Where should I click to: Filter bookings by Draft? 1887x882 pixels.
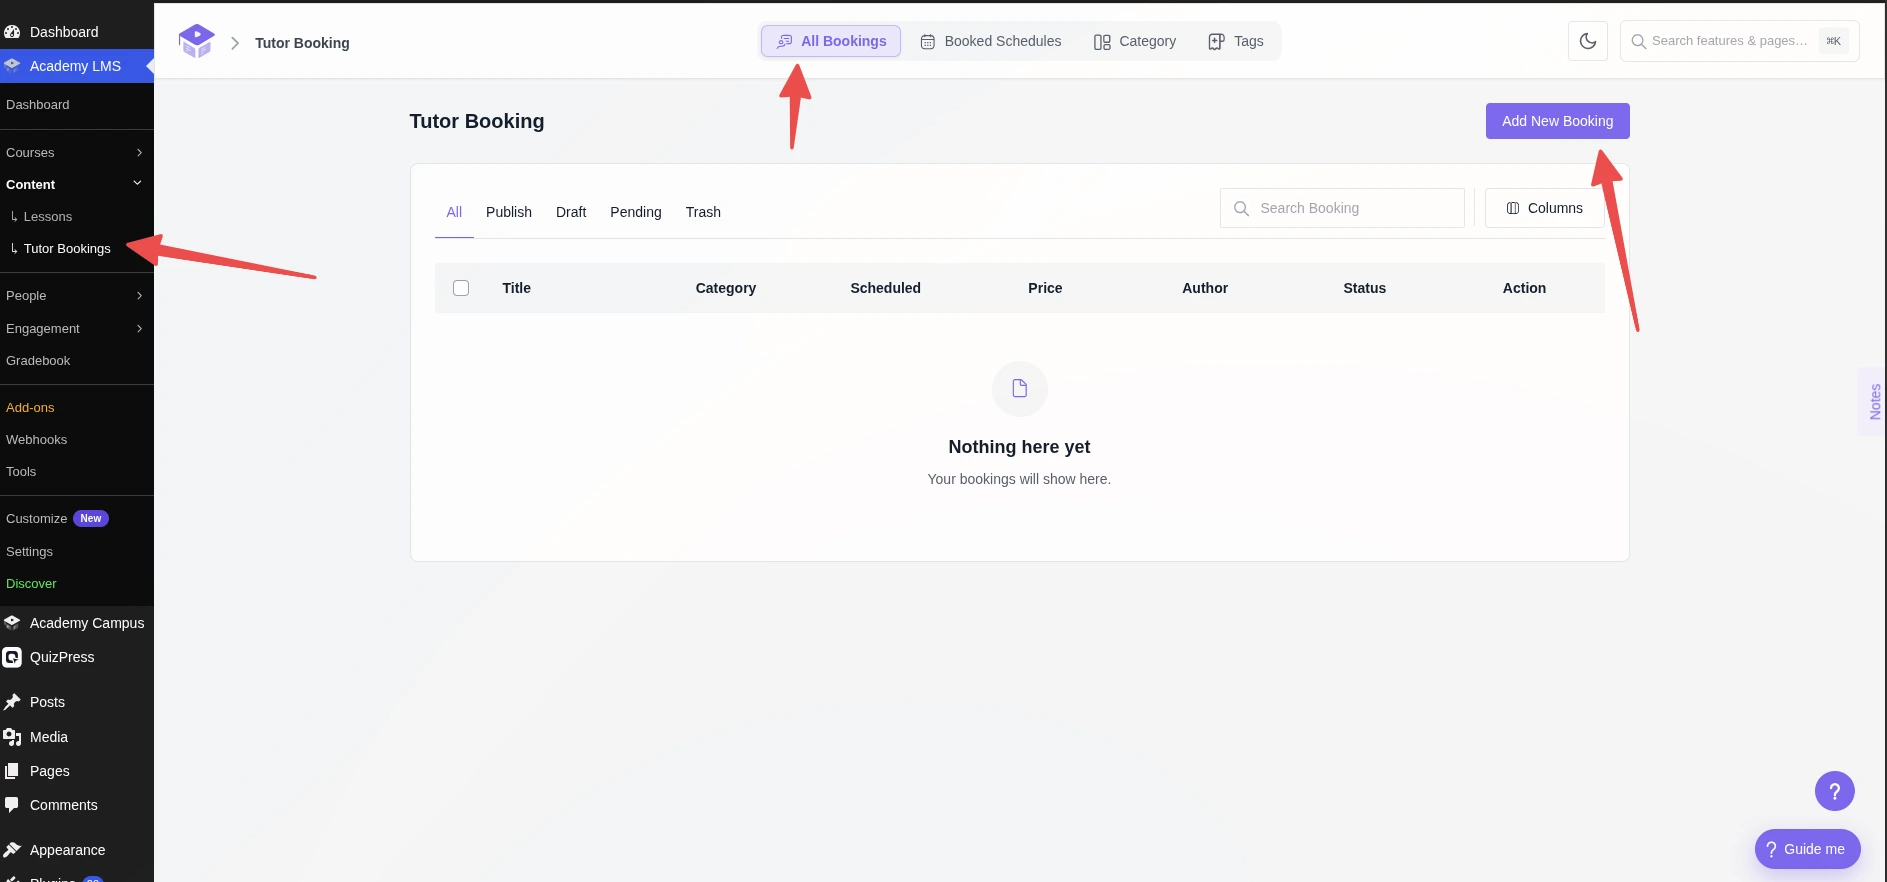[x=571, y=212]
